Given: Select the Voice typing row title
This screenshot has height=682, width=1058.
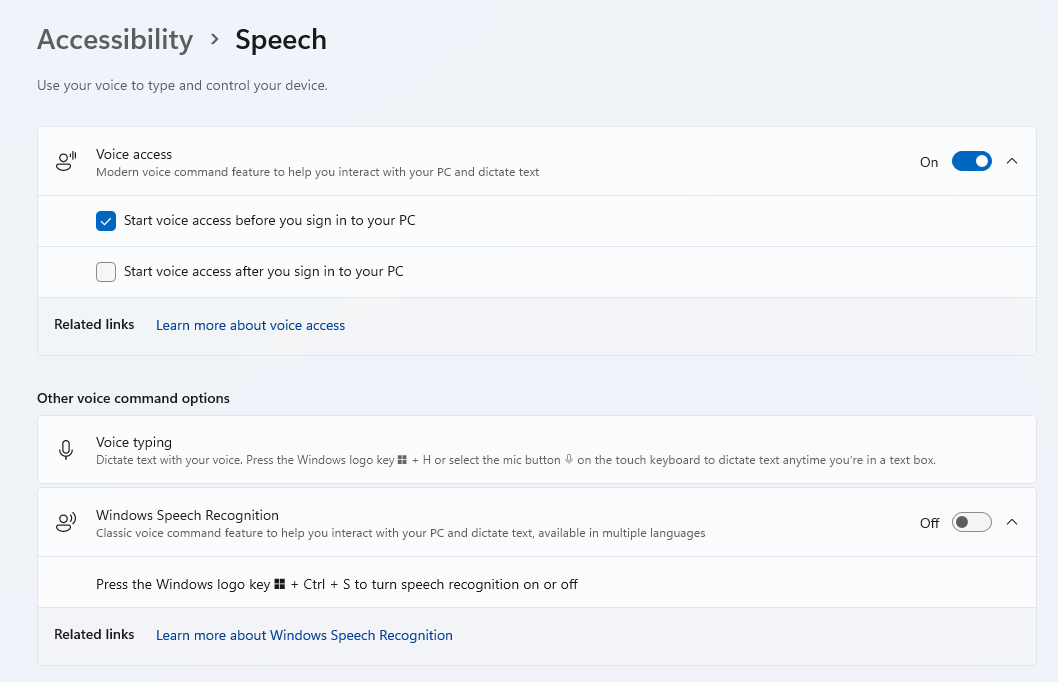Looking at the screenshot, I should (134, 442).
